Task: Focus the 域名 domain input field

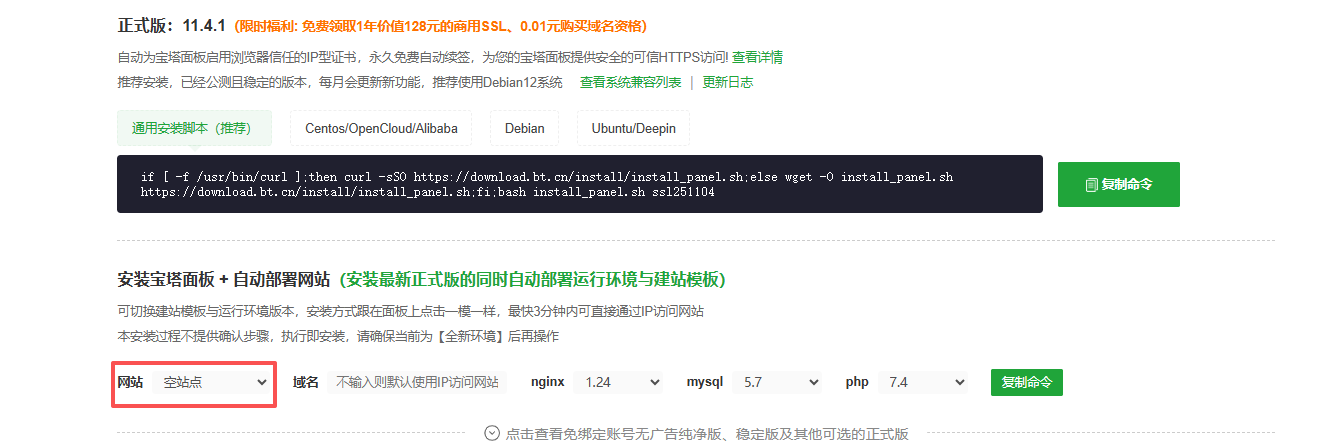Action: tap(418, 382)
